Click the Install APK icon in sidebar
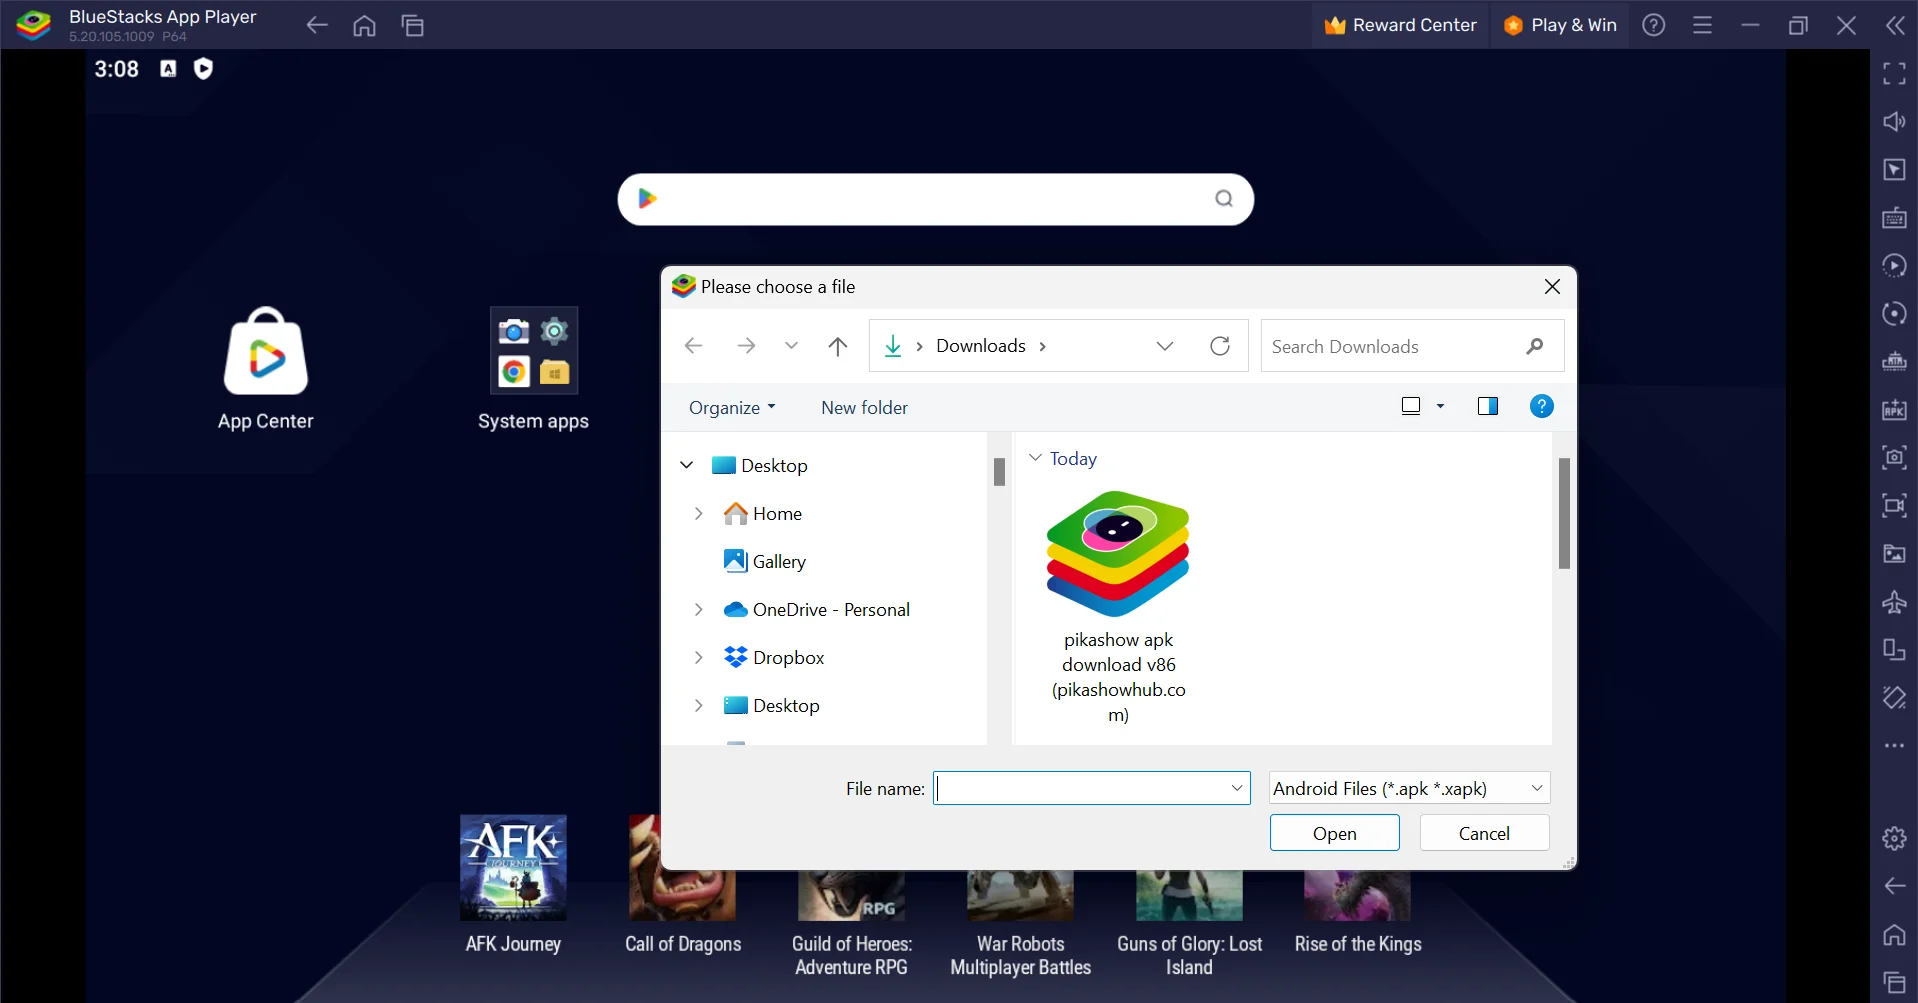 [1894, 410]
